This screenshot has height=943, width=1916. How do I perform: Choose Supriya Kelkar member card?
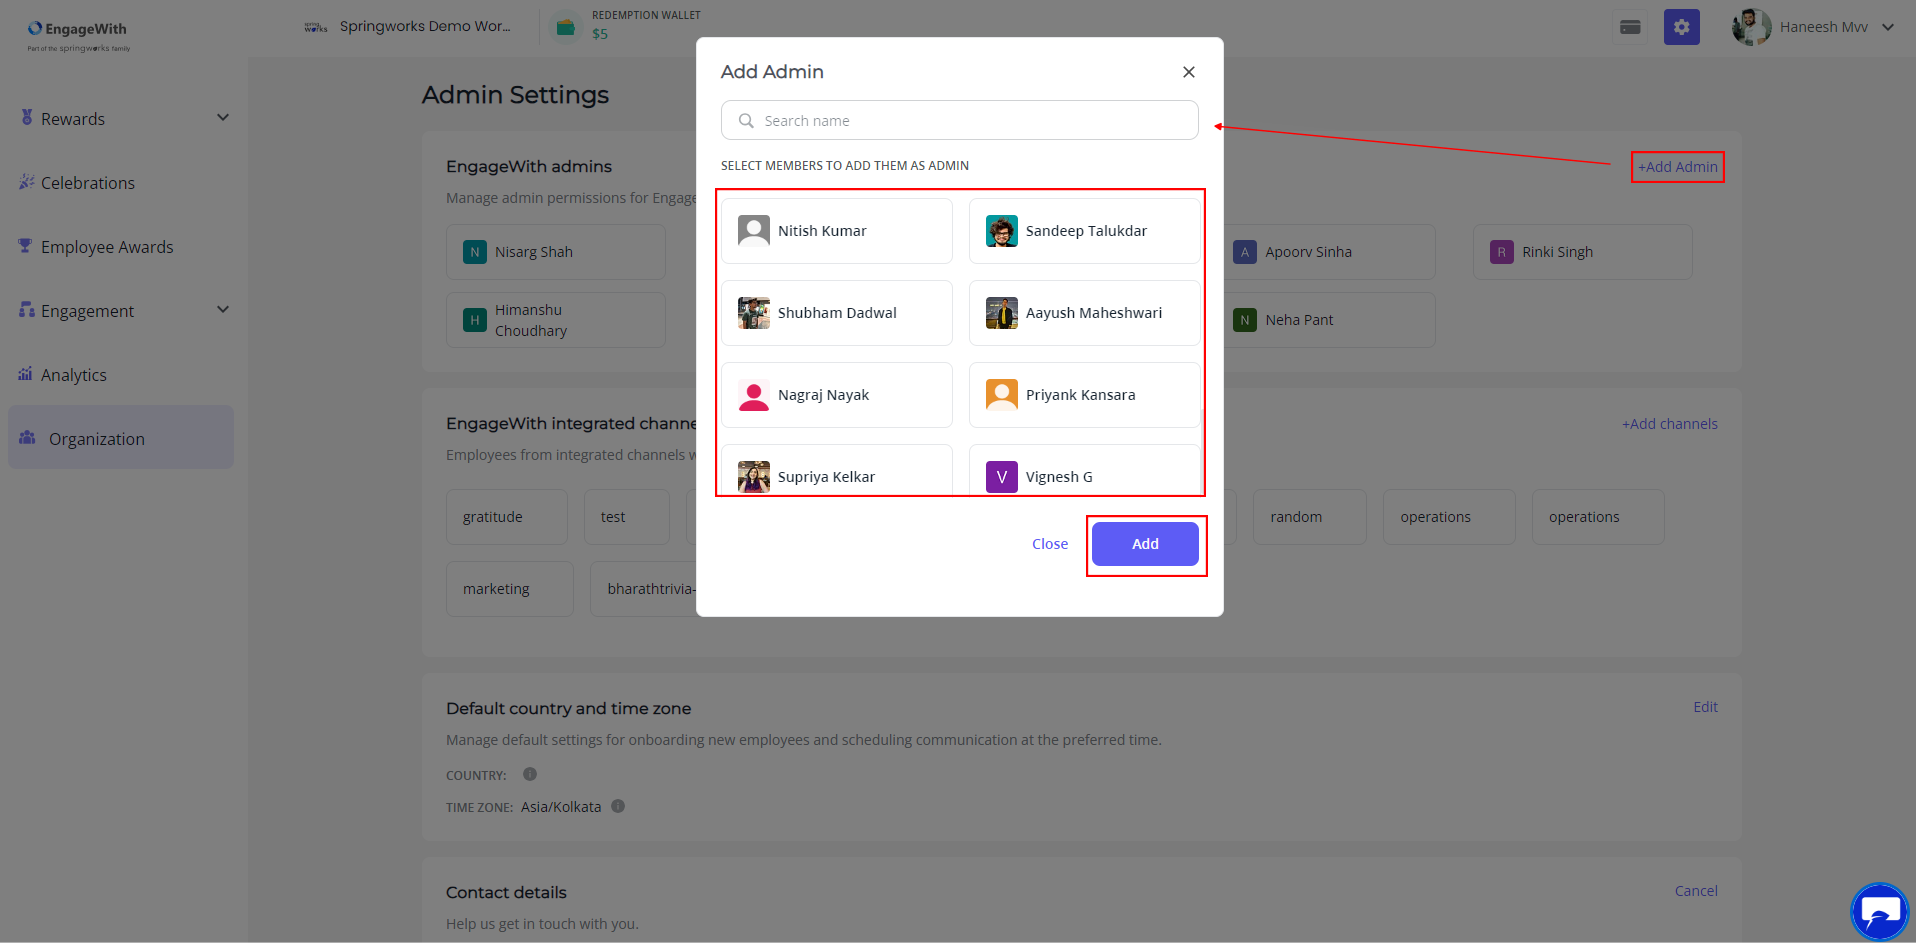[x=837, y=470]
